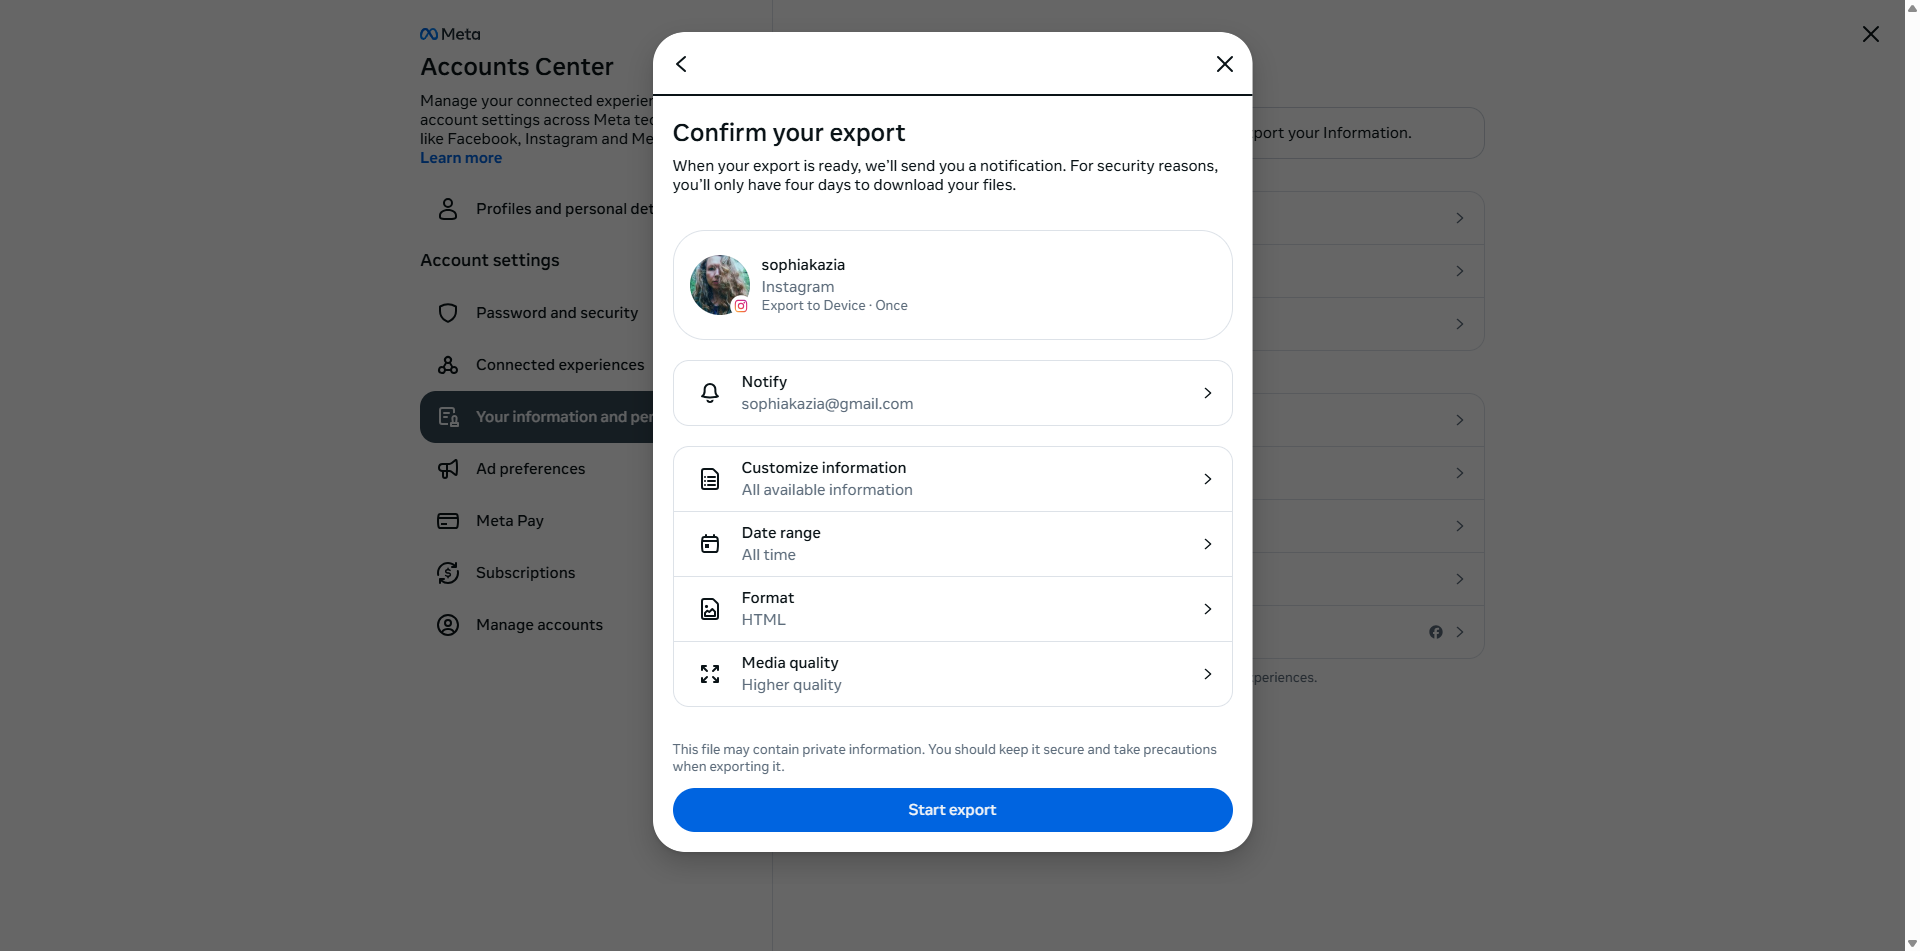Open Customize information
This screenshot has height=951, width=1920.
[952, 479]
